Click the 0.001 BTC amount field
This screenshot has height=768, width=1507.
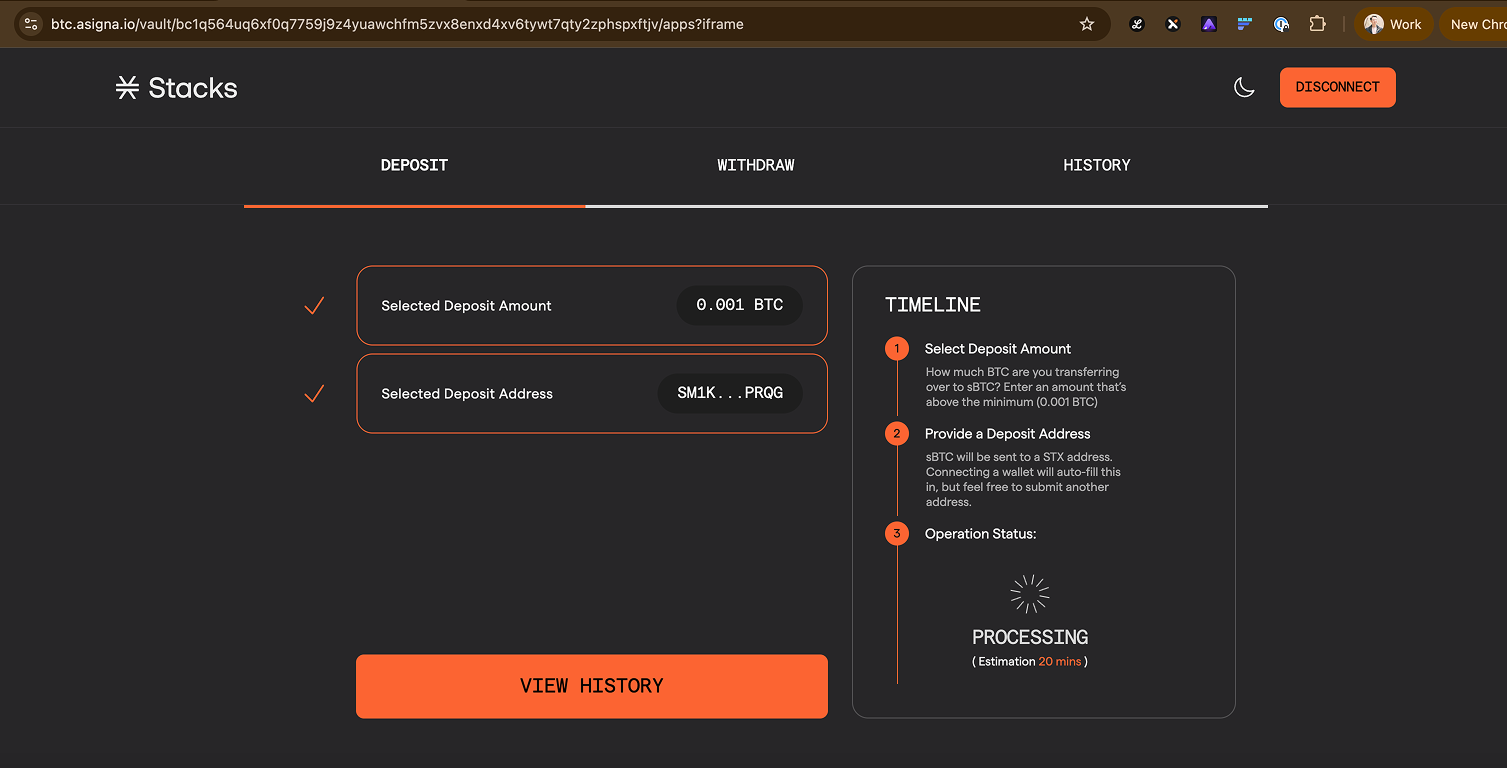point(739,305)
